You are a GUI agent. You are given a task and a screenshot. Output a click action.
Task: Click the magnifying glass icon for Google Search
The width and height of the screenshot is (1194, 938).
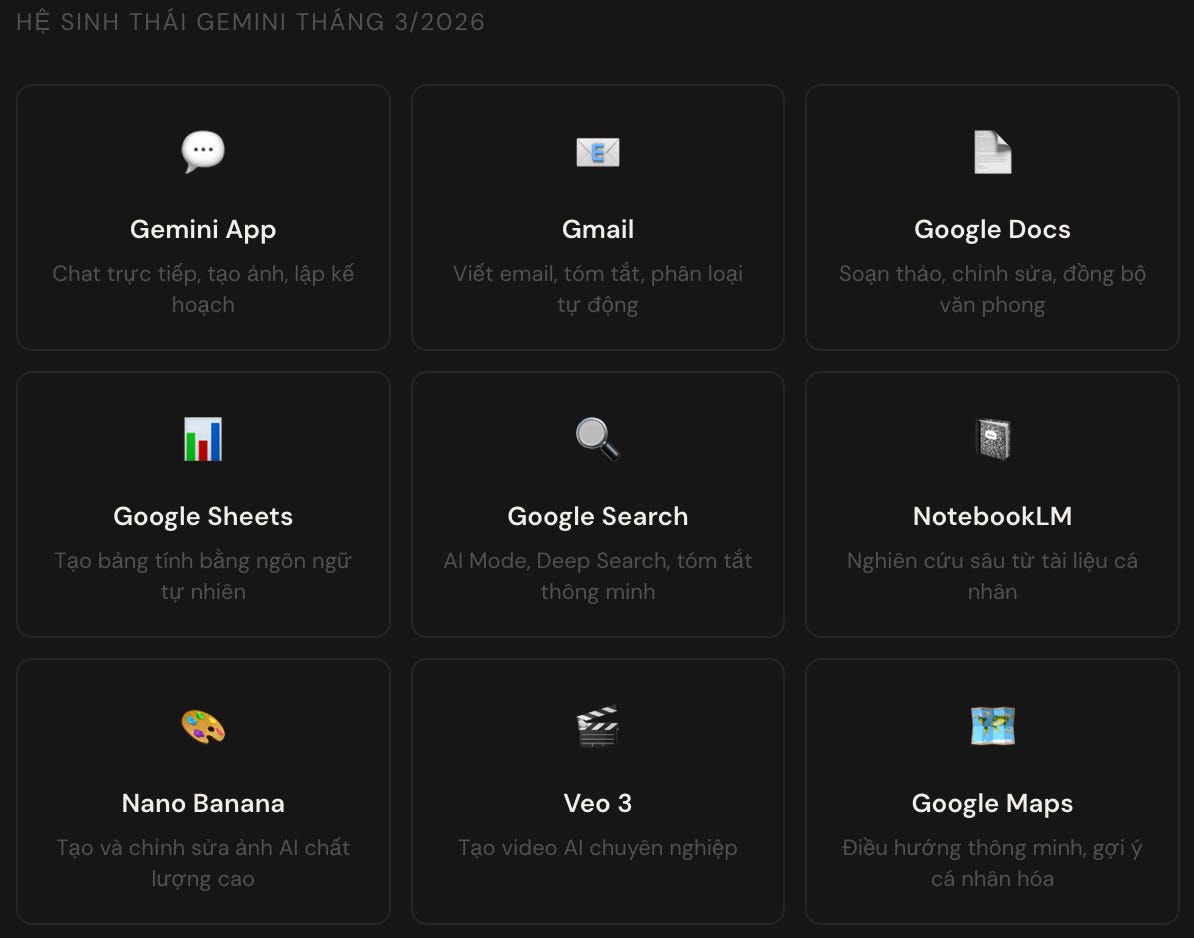tap(598, 439)
